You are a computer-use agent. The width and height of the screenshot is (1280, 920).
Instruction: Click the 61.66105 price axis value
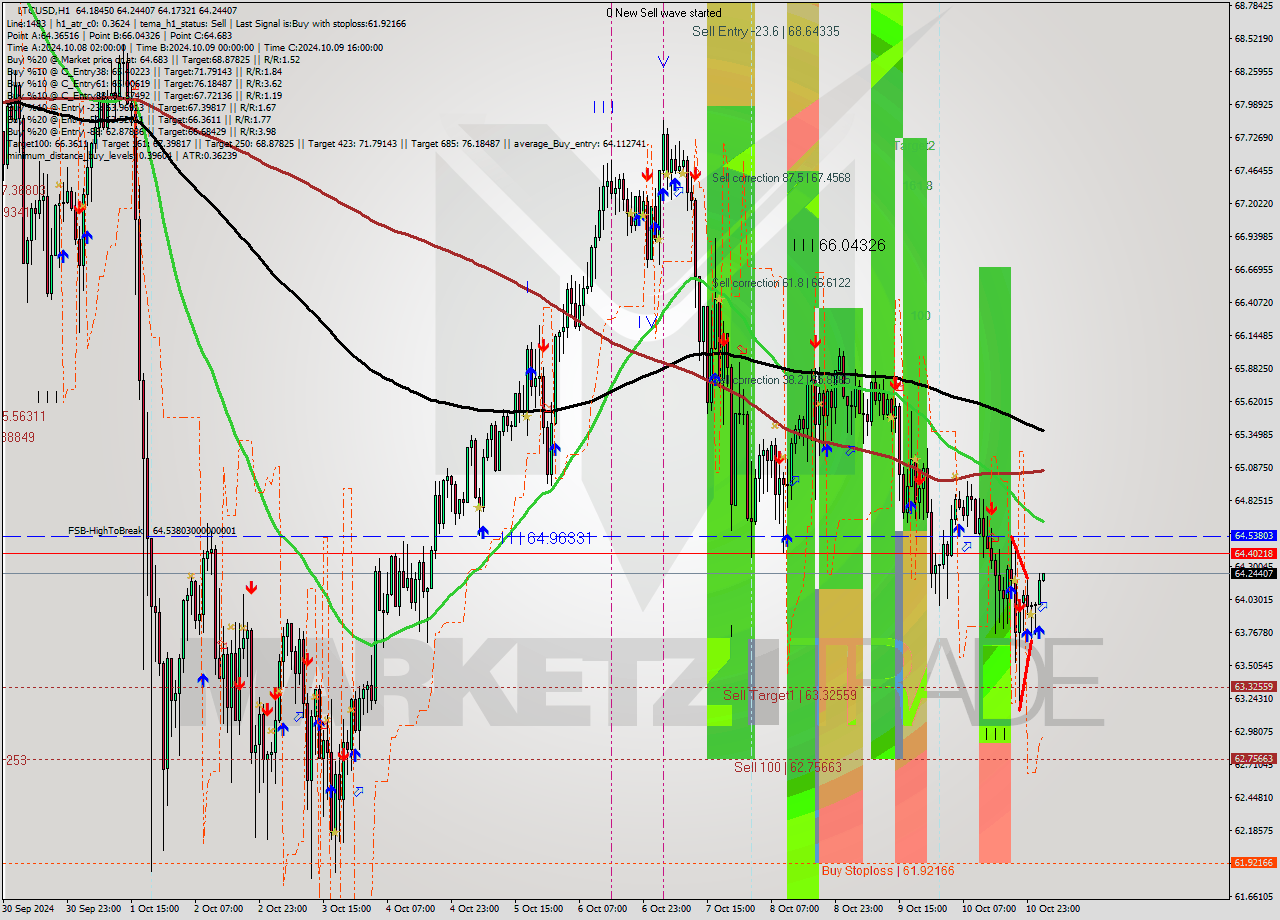point(1253,897)
